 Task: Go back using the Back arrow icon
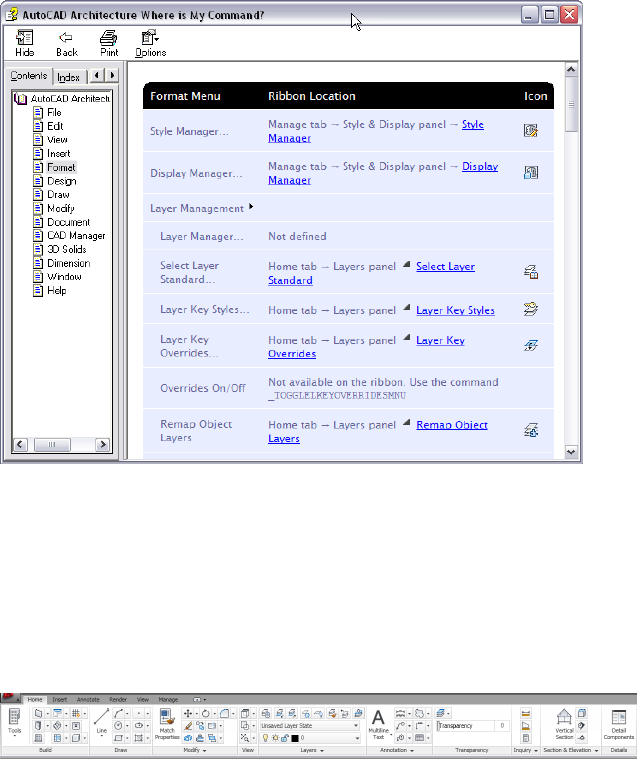(66, 44)
